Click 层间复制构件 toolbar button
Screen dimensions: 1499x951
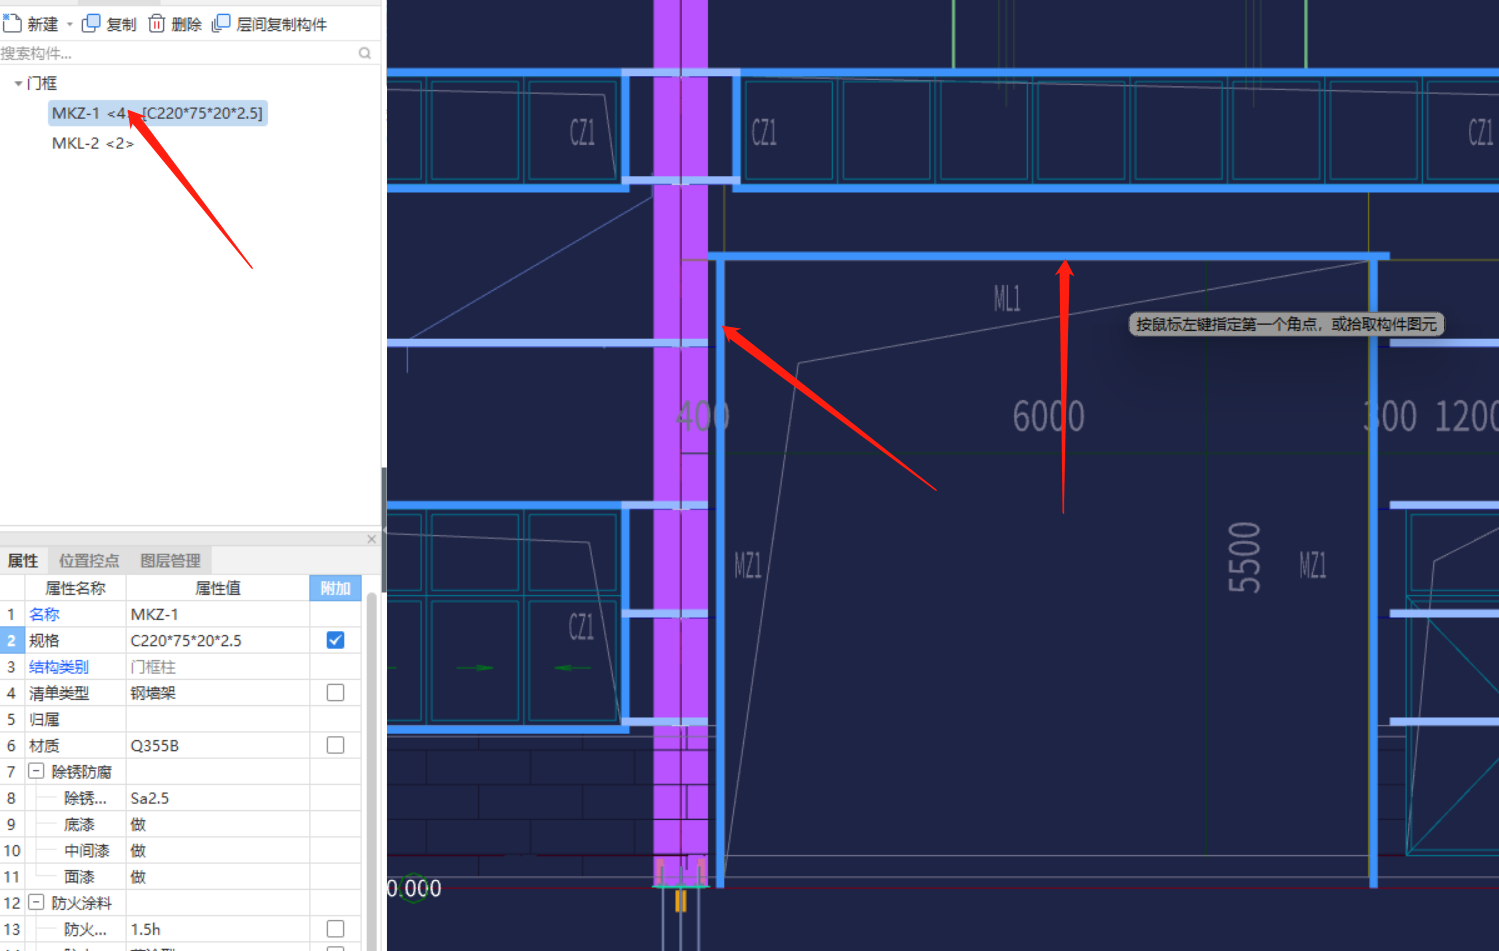coord(270,24)
